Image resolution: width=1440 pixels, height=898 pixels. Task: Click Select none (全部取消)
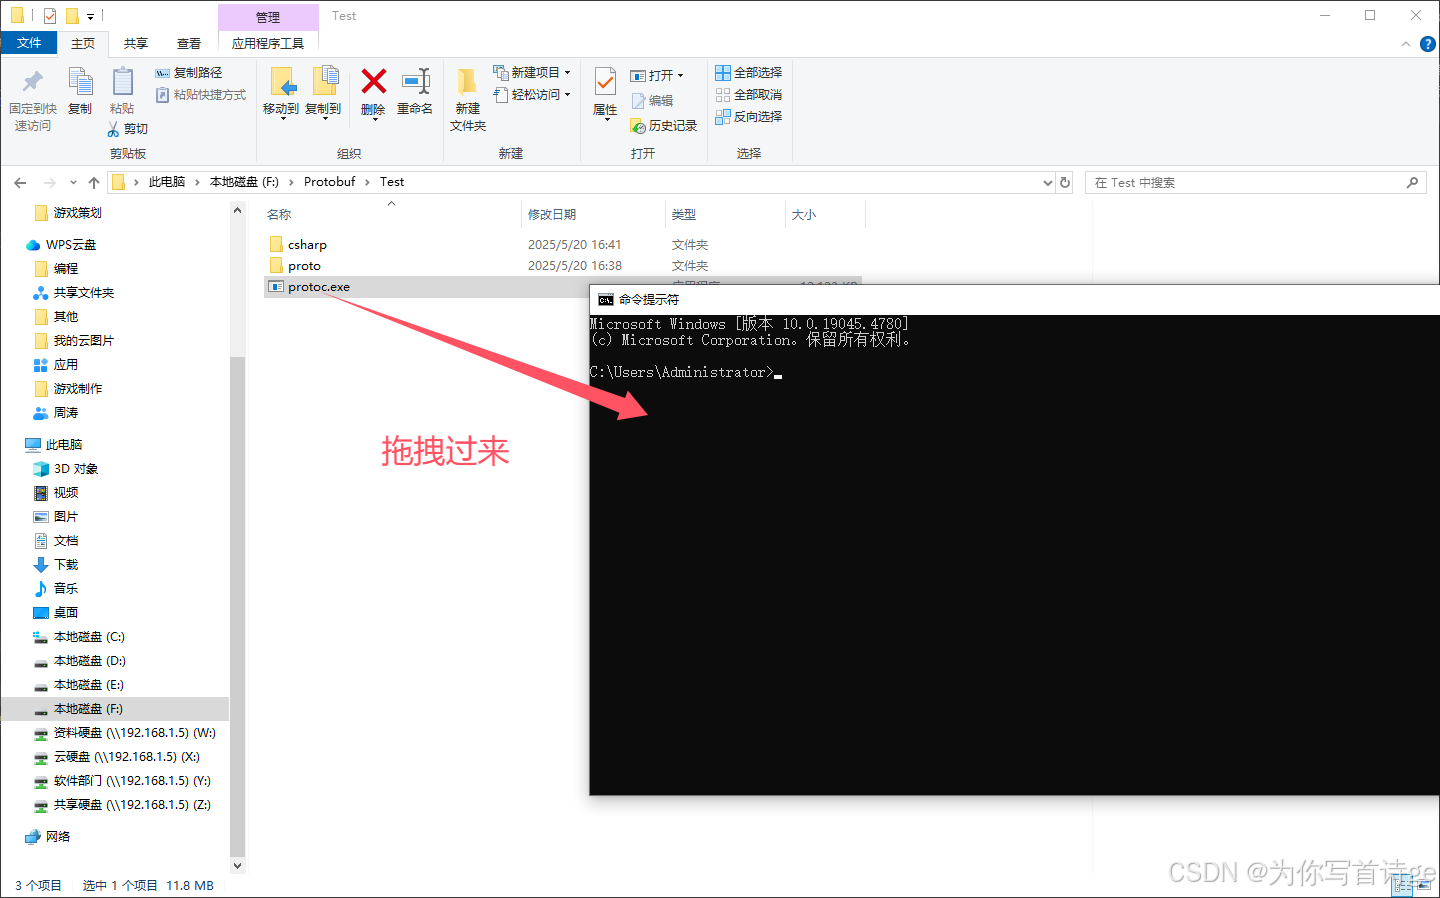(749, 95)
